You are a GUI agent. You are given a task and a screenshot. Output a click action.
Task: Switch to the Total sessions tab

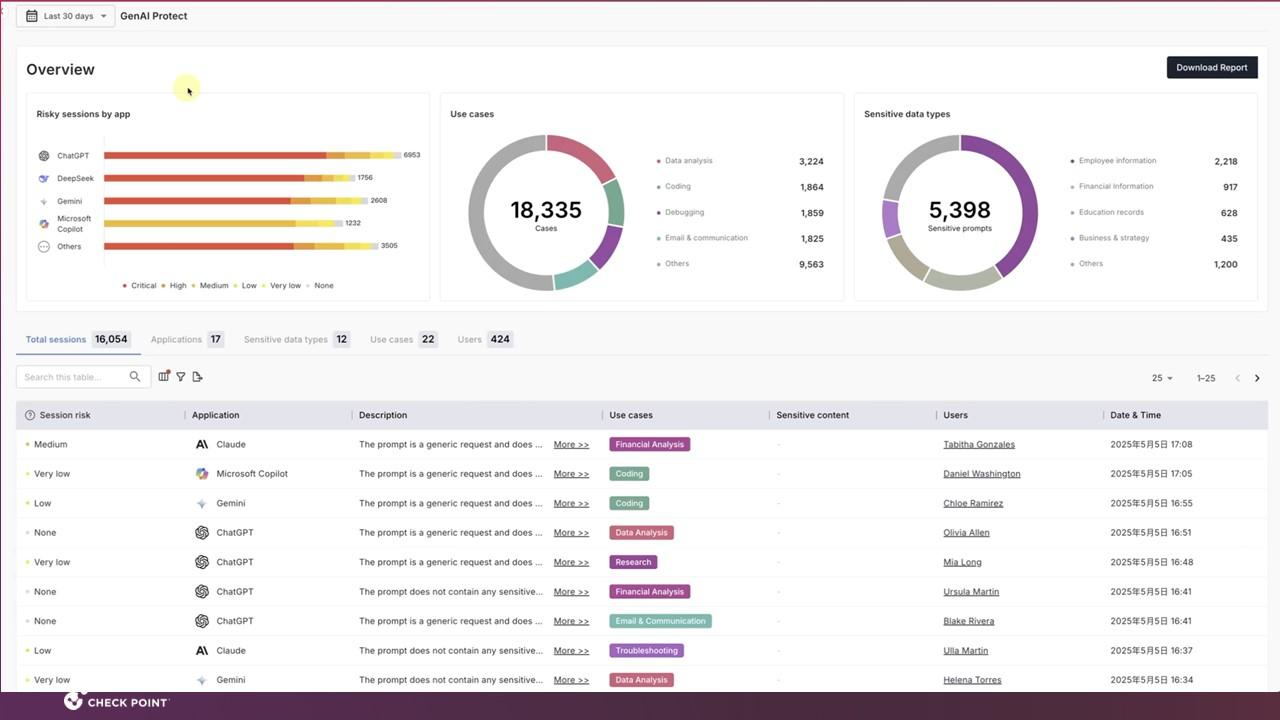(x=78, y=339)
